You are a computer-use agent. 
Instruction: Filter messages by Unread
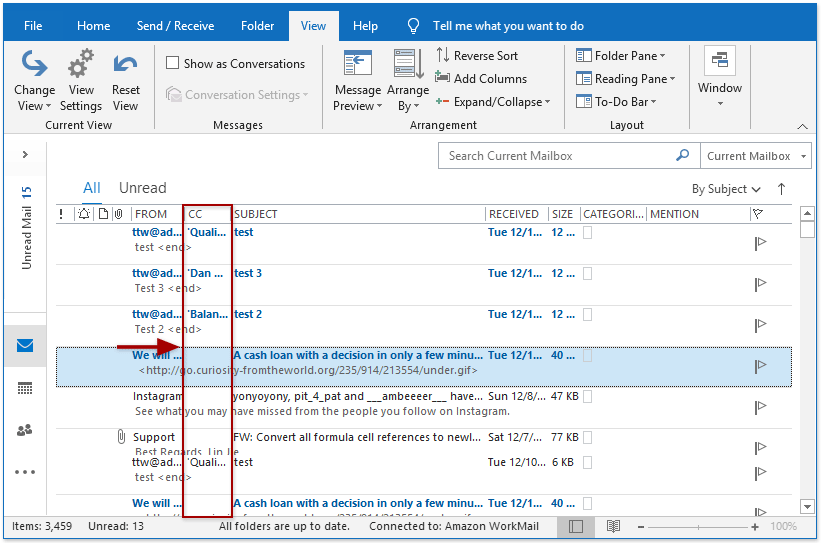coord(142,188)
